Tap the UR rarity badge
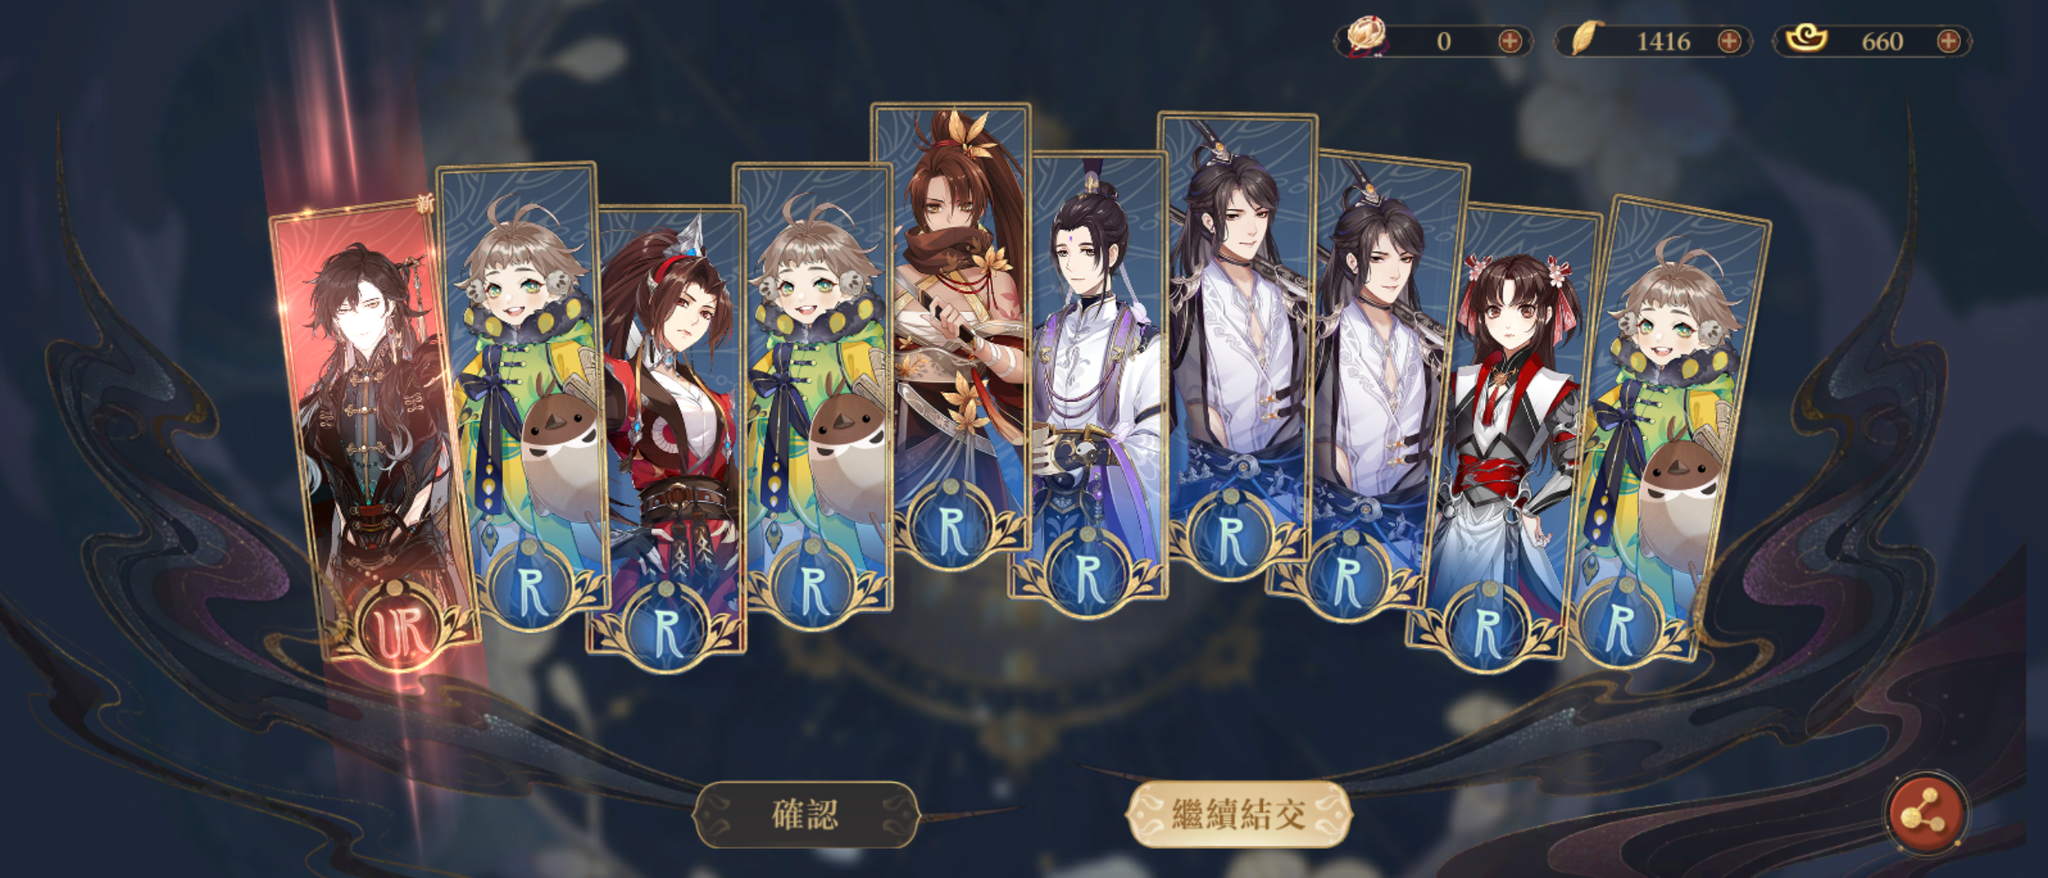This screenshot has width=2048, height=878. pos(402,630)
